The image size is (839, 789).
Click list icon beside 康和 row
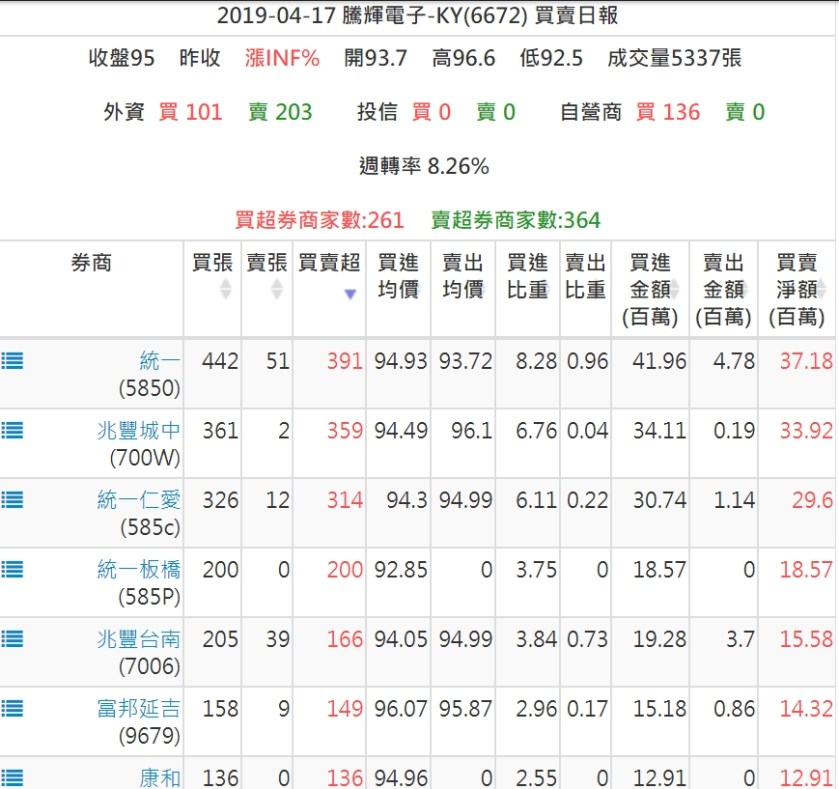point(12,777)
